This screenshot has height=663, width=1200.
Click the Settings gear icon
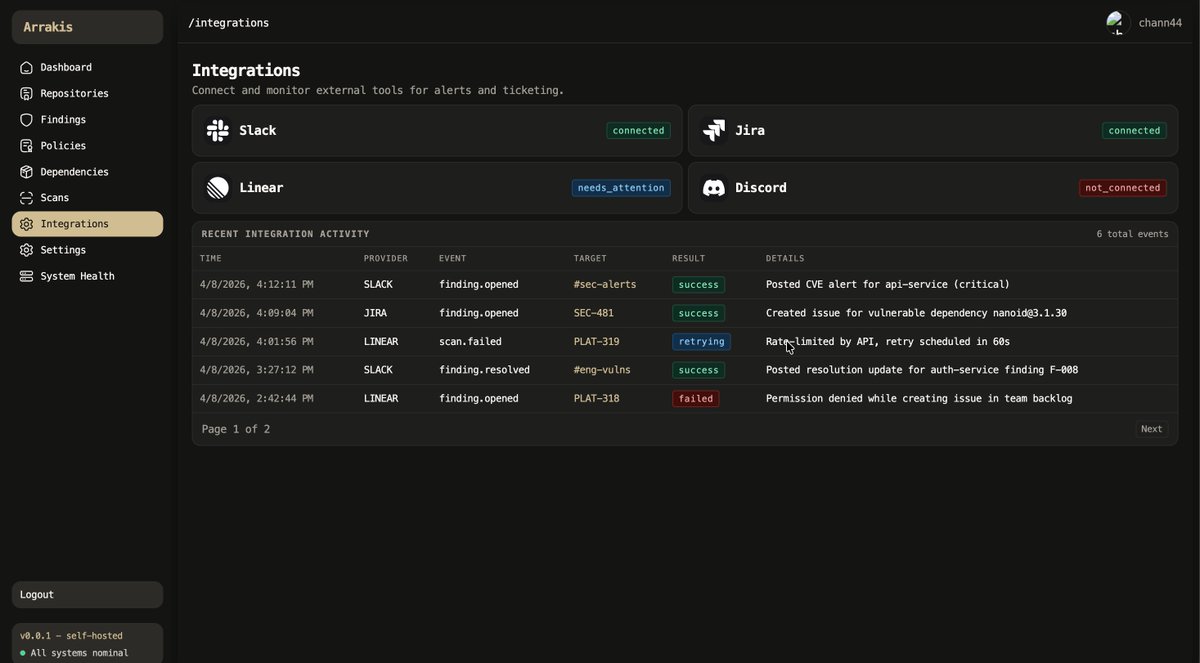click(x=27, y=250)
